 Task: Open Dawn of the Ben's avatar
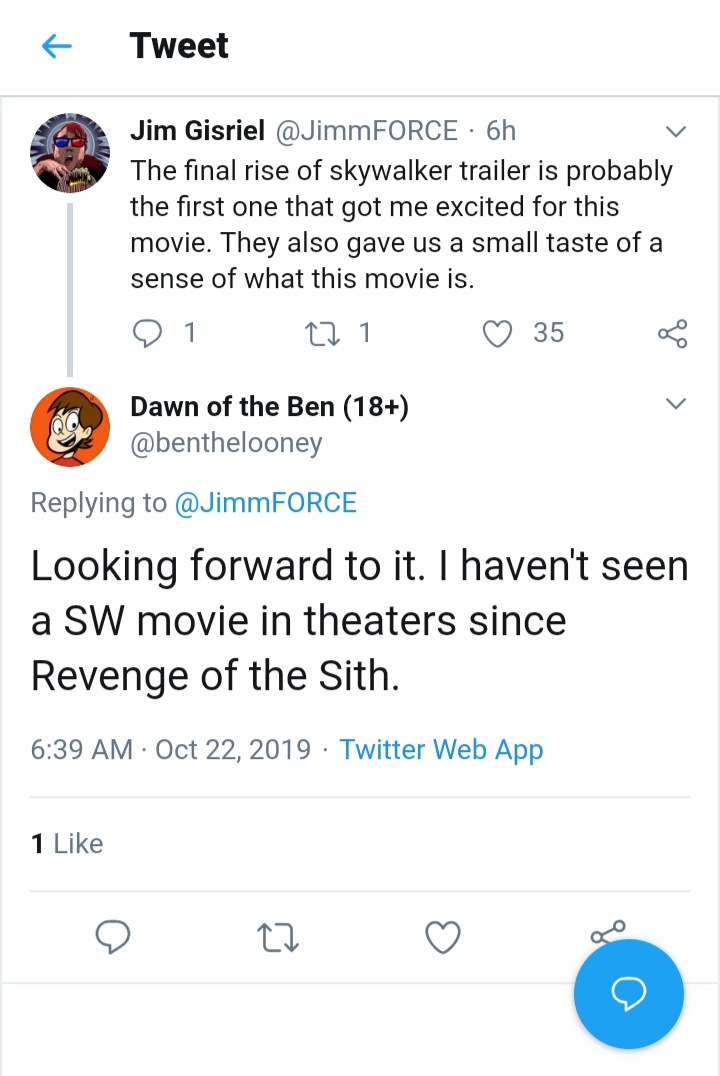point(70,427)
